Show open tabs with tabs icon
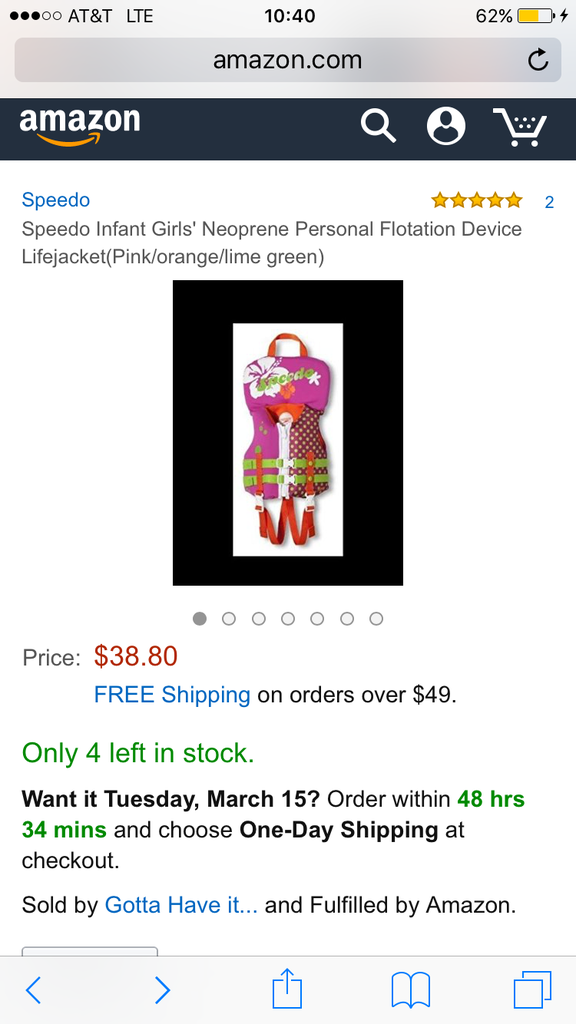 pos(532,990)
